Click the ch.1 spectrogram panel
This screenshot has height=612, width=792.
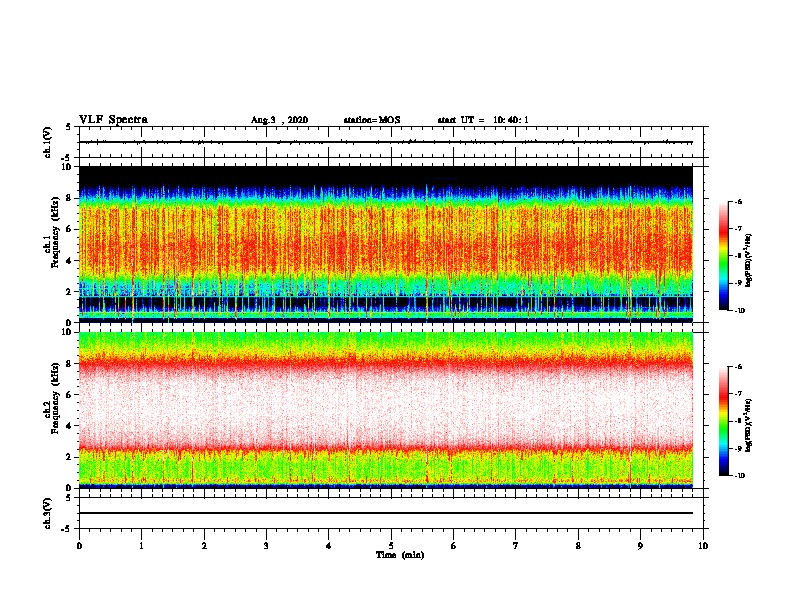[x=386, y=244]
